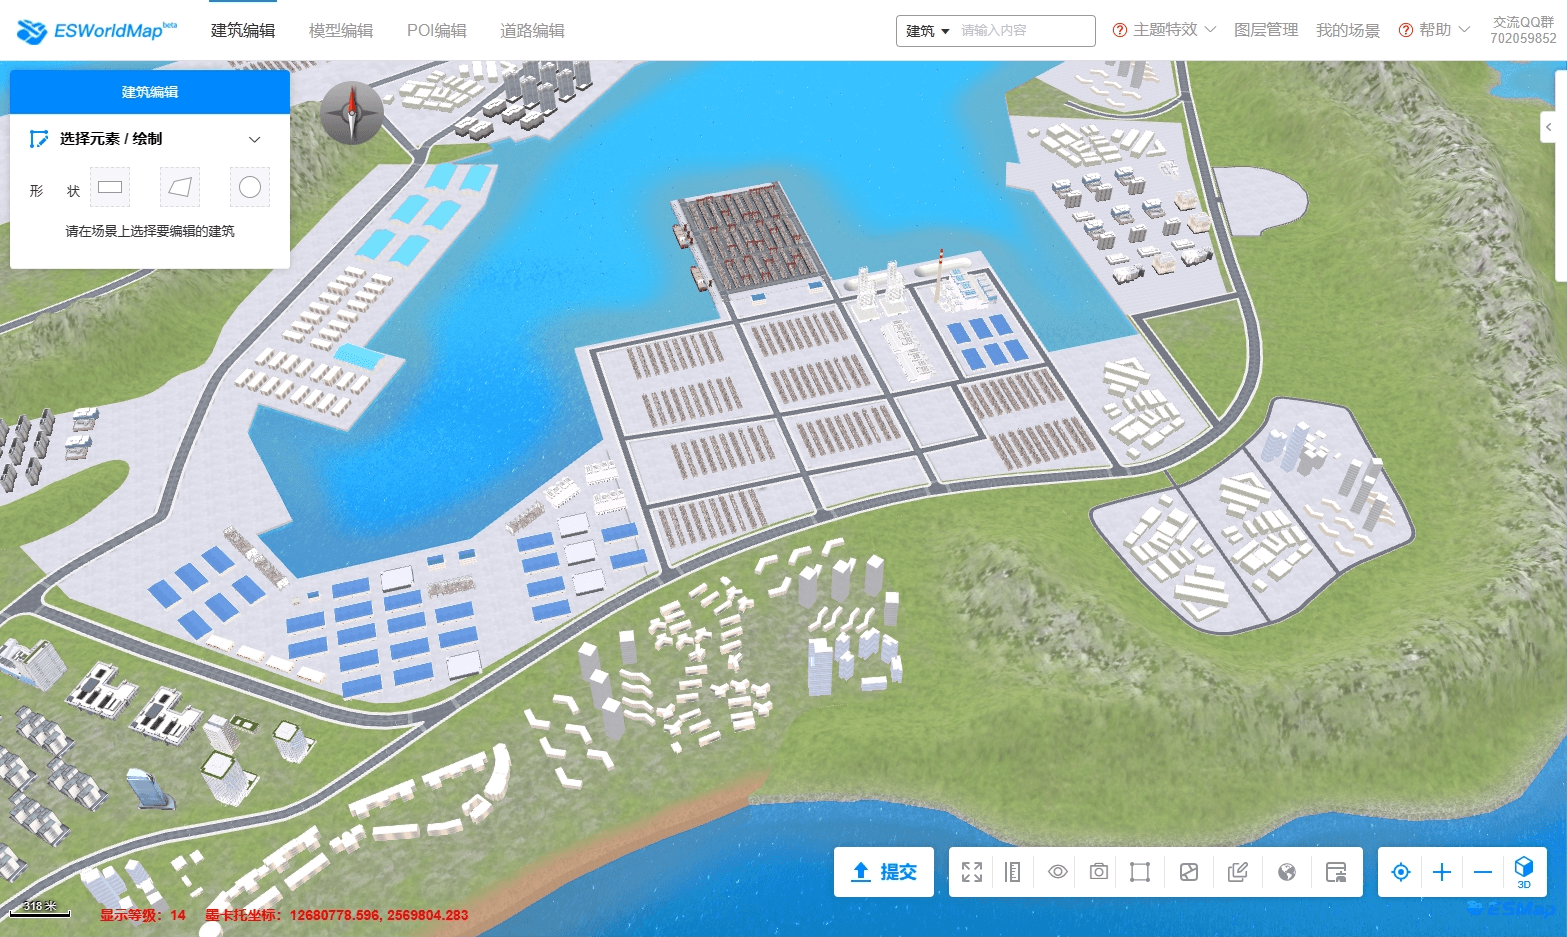The width and height of the screenshot is (1567, 937).
Task: Click the 提交 submit button
Action: tap(884, 872)
